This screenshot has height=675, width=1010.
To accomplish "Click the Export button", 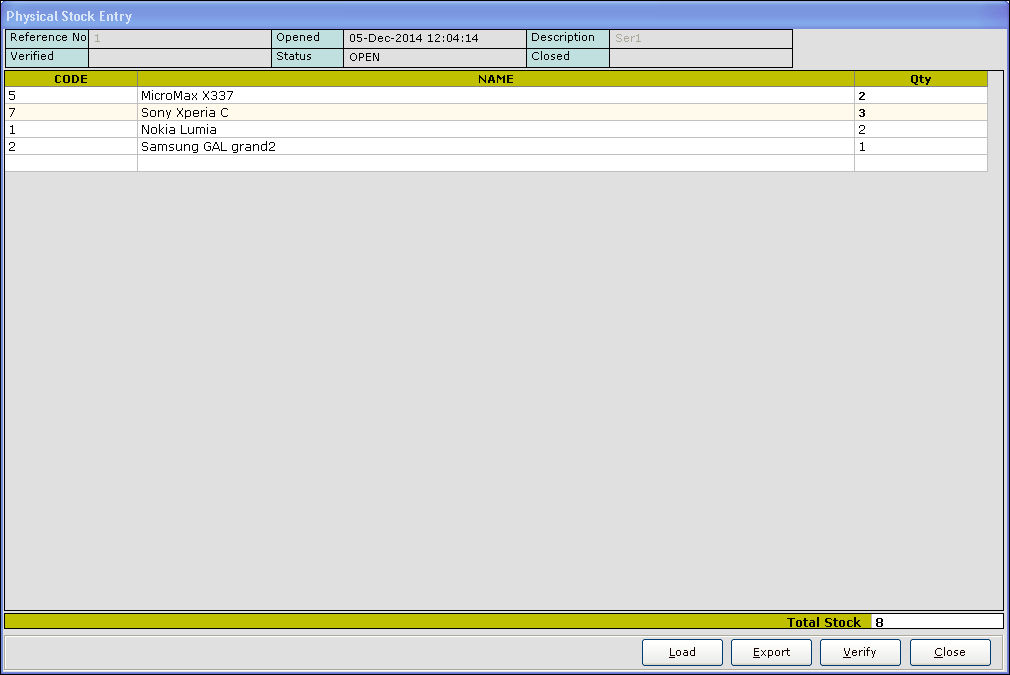I will click(771, 652).
